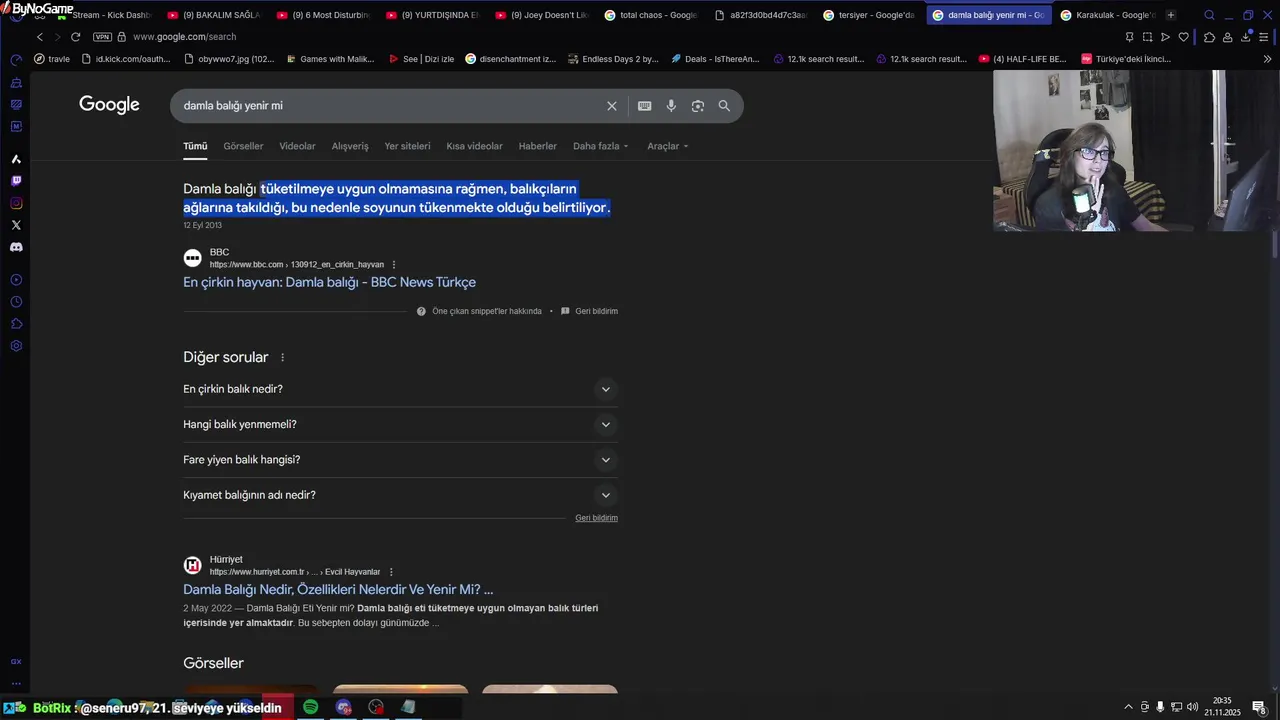The width and height of the screenshot is (1280, 720).
Task: Open new tab with plus button
Action: (x=1171, y=15)
